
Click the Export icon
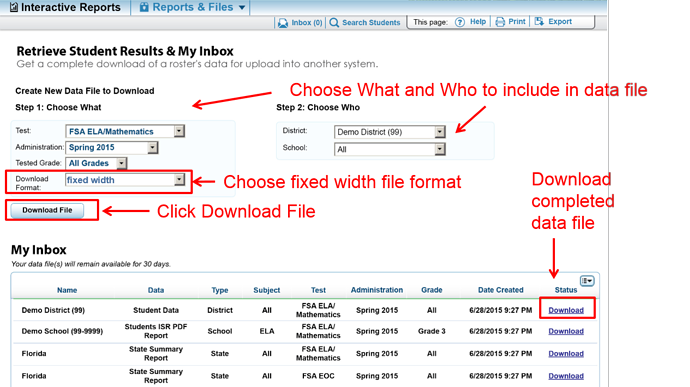tap(539, 22)
